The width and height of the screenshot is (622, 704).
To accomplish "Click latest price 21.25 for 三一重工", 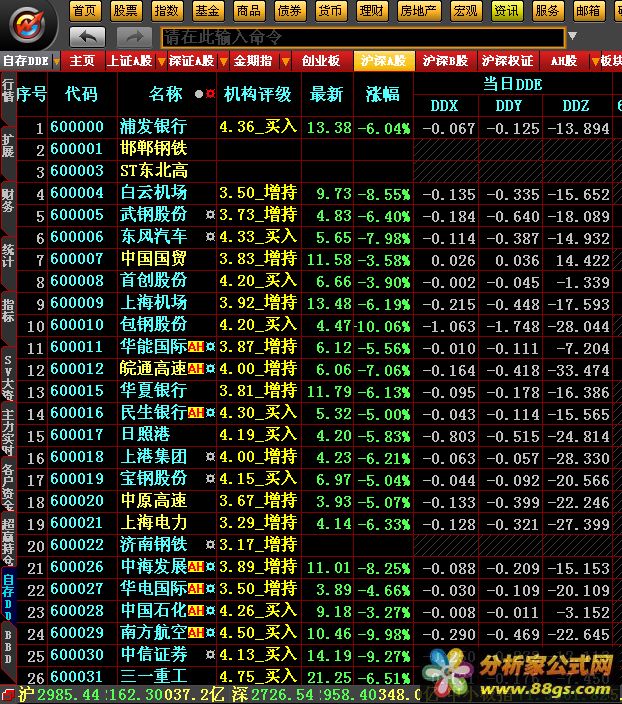I will point(329,677).
